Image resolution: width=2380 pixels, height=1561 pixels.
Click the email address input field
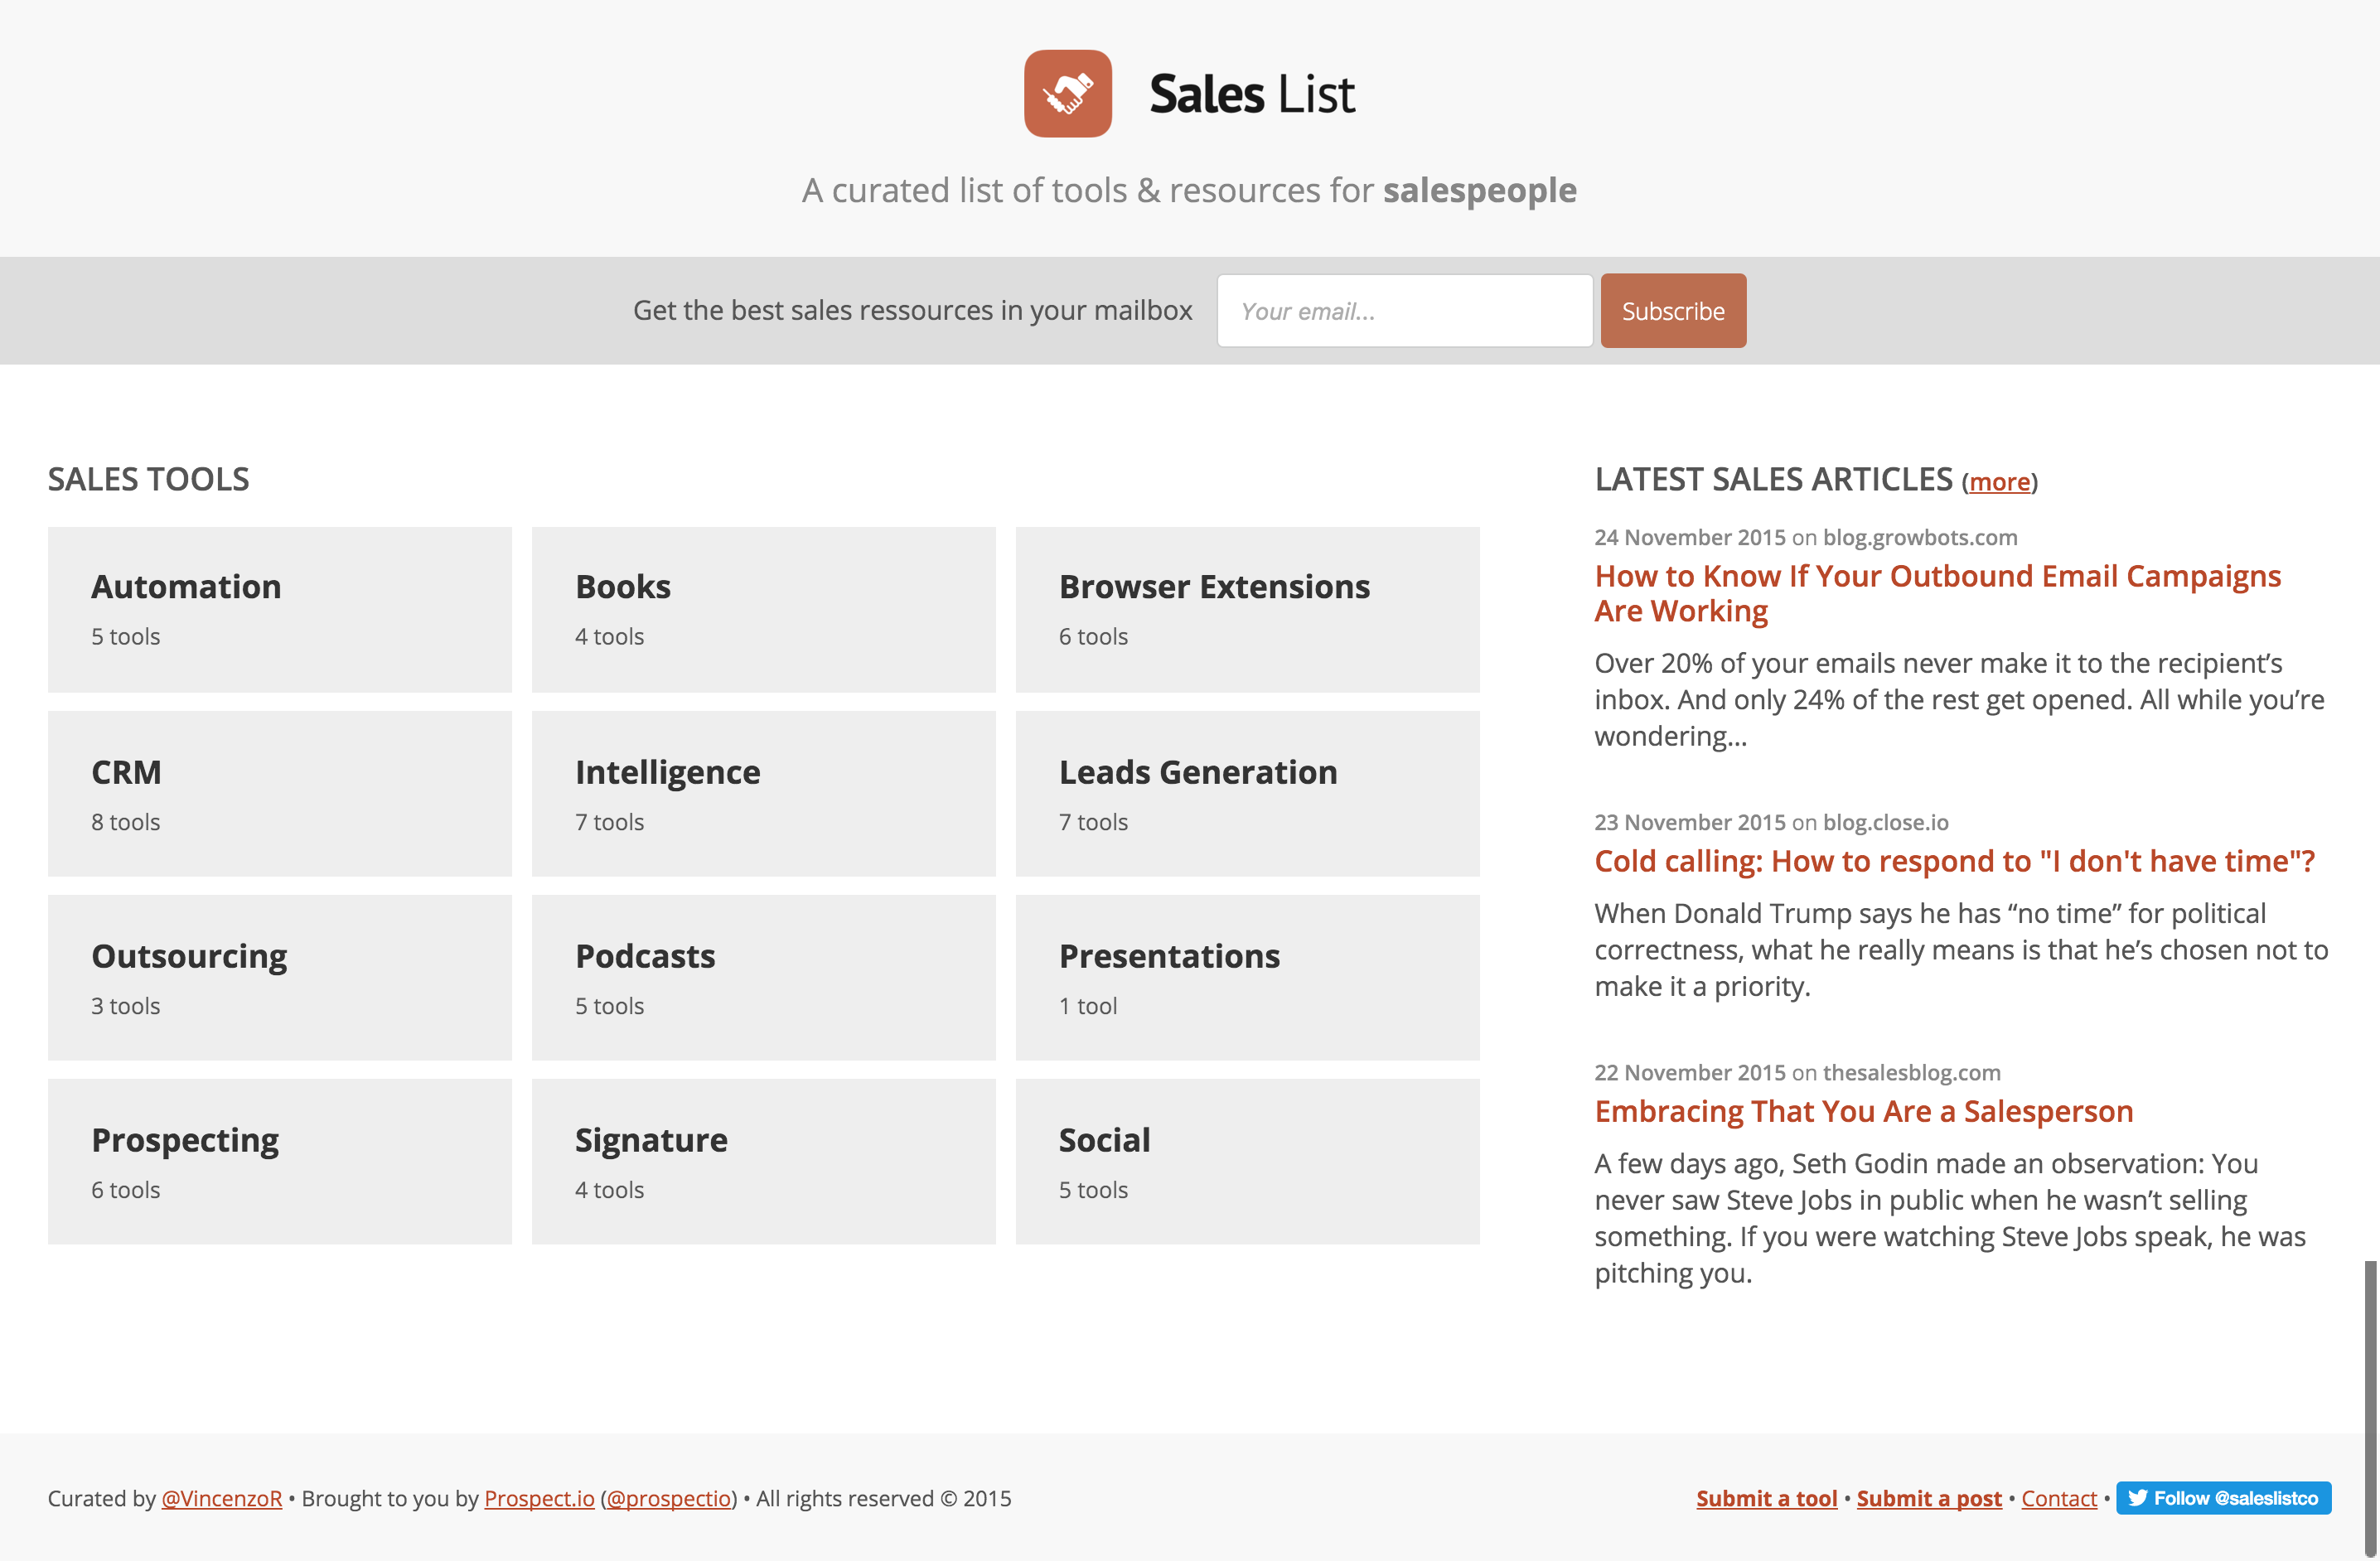[1404, 310]
